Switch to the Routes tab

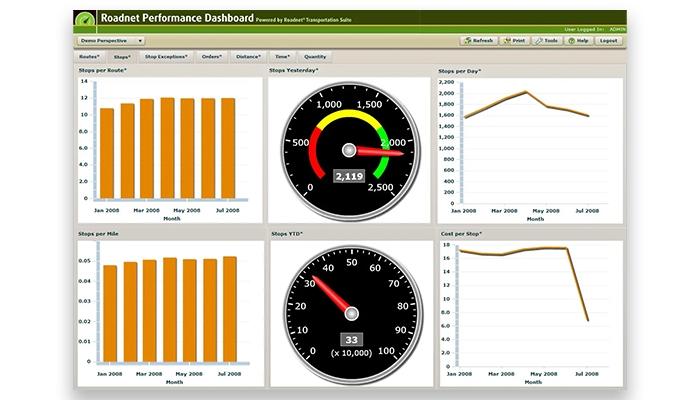click(x=89, y=57)
